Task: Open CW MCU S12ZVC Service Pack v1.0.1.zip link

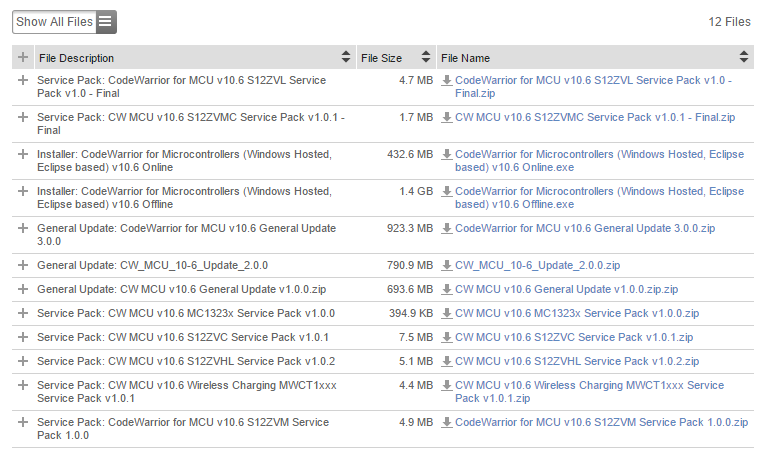Action: (574, 337)
